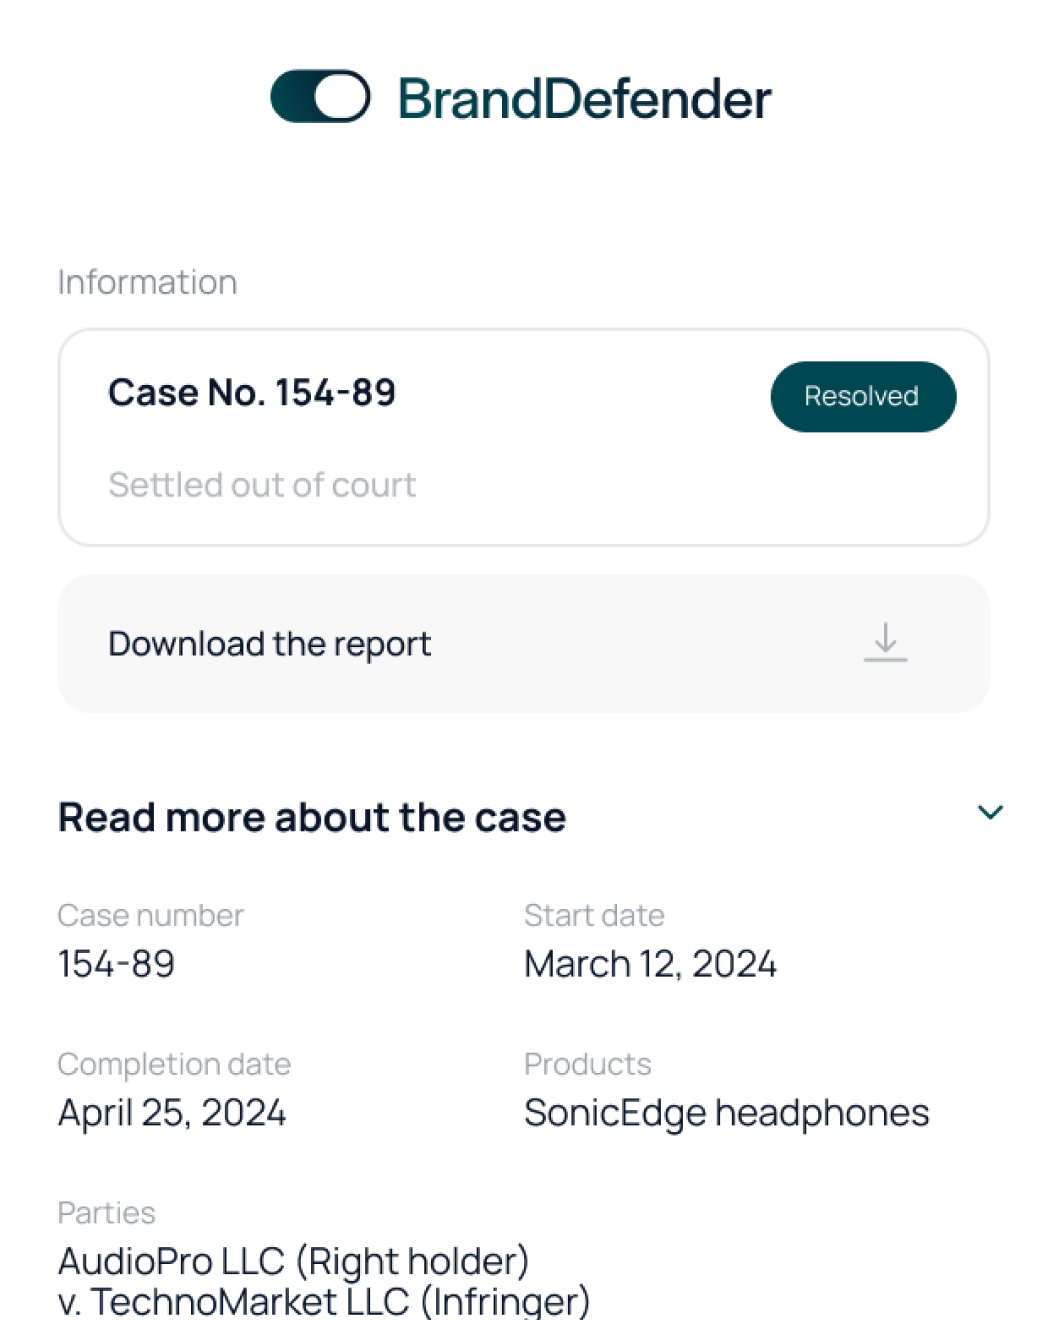The height and width of the screenshot is (1320, 1048).
Task: Click the Completion date field label
Action: pyautogui.click(x=174, y=1064)
